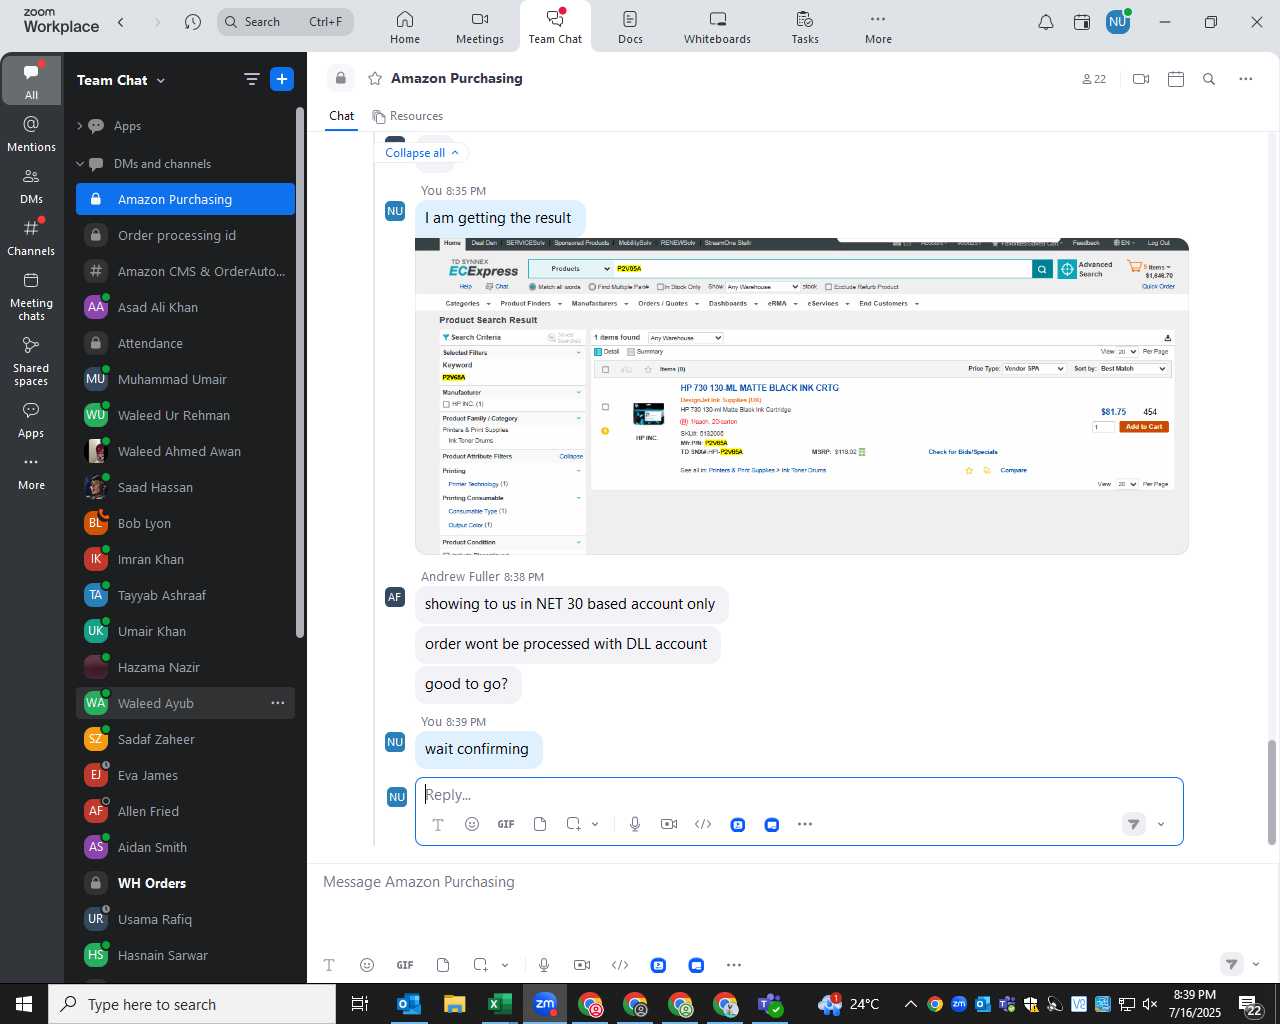The height and width of the screenshot is (1024, 1280).
Task: Open Excel from the Windows taskbar
Action: 500,1004
